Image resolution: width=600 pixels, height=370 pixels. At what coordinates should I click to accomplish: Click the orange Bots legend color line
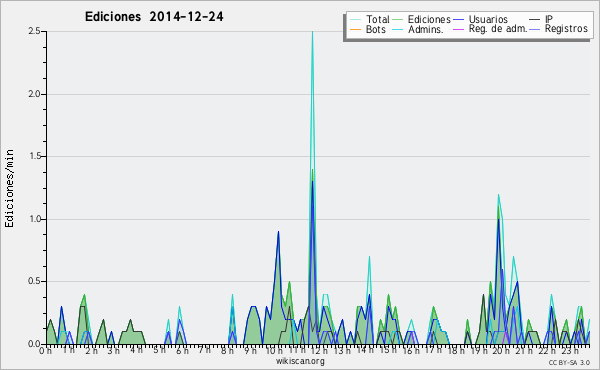tap(355, 29)
